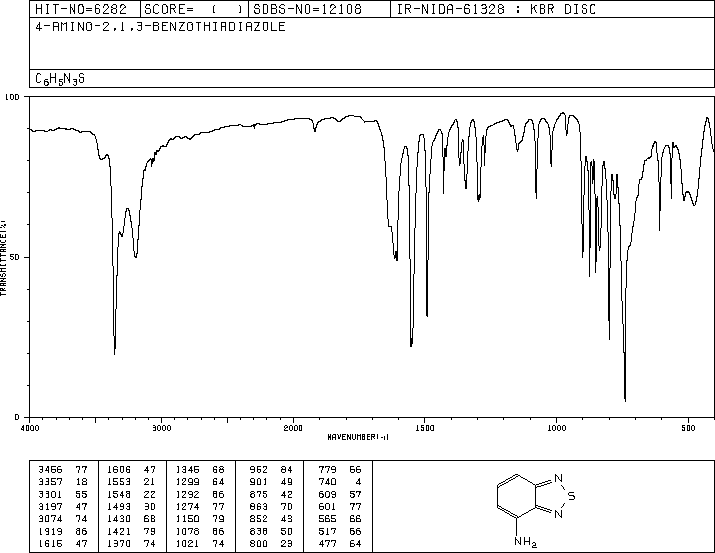The width and height of the screenshot is (715, 553).
Task: Select peak table entry 901
Action: click(x=271, y=482)
